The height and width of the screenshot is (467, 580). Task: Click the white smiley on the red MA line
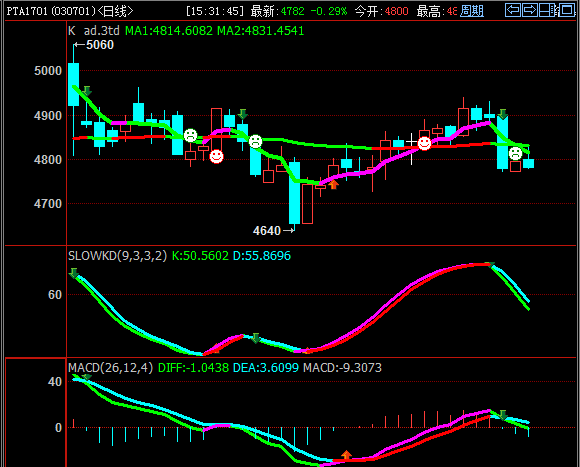coord(424,143)
